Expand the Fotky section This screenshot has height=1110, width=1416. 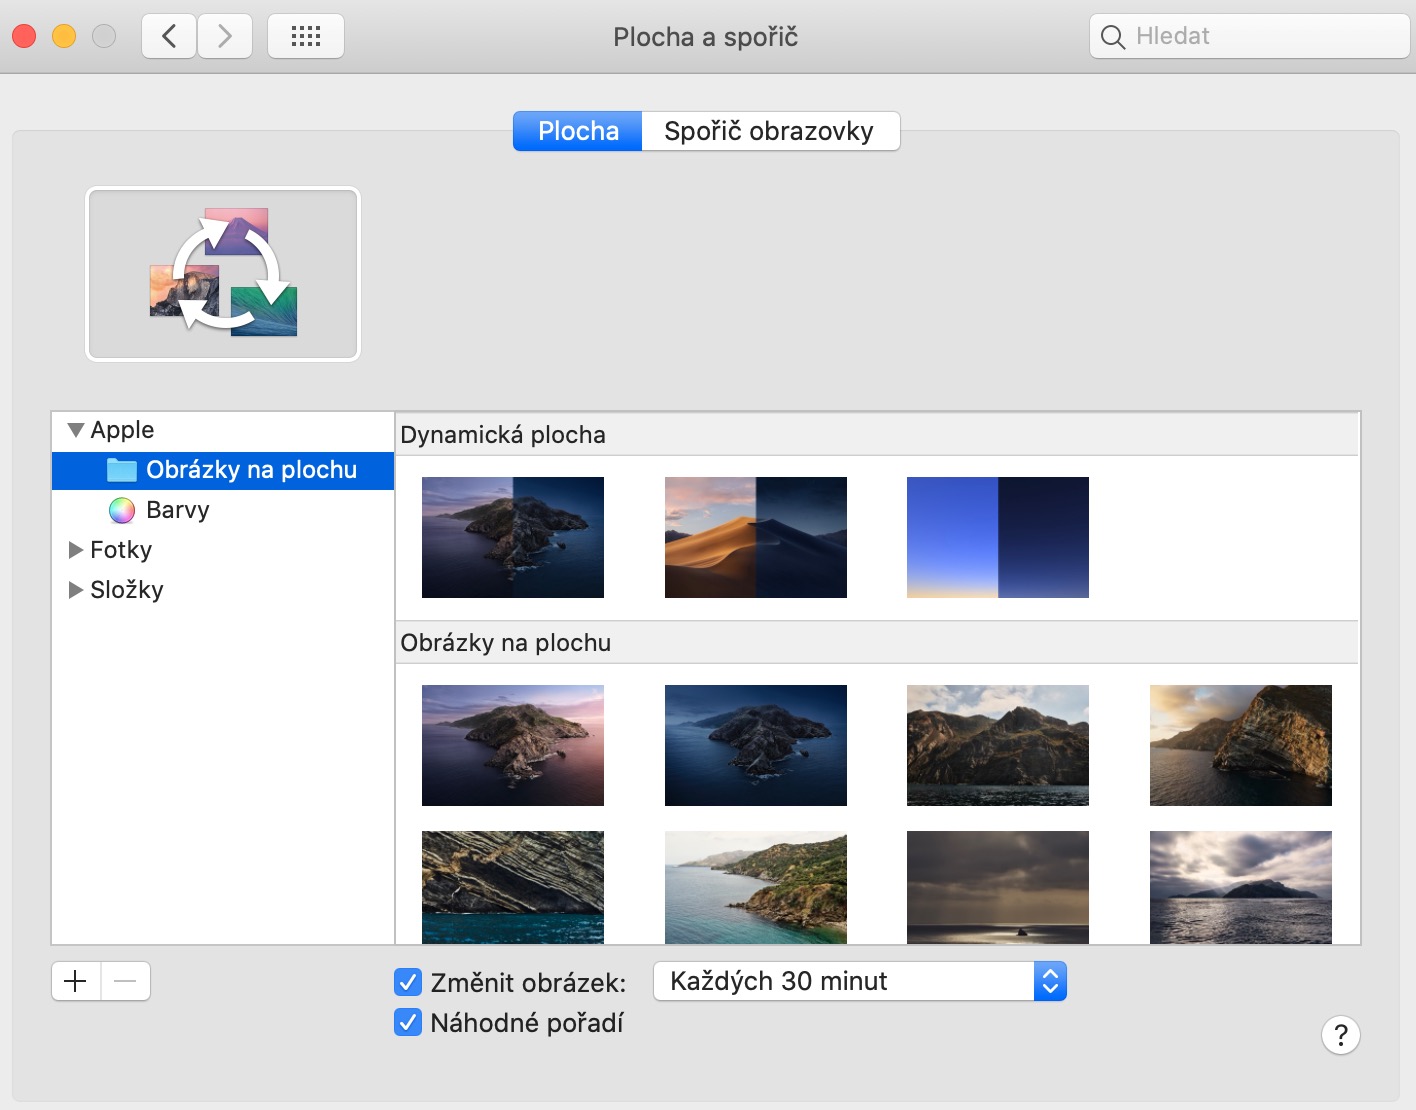[75, 550]
